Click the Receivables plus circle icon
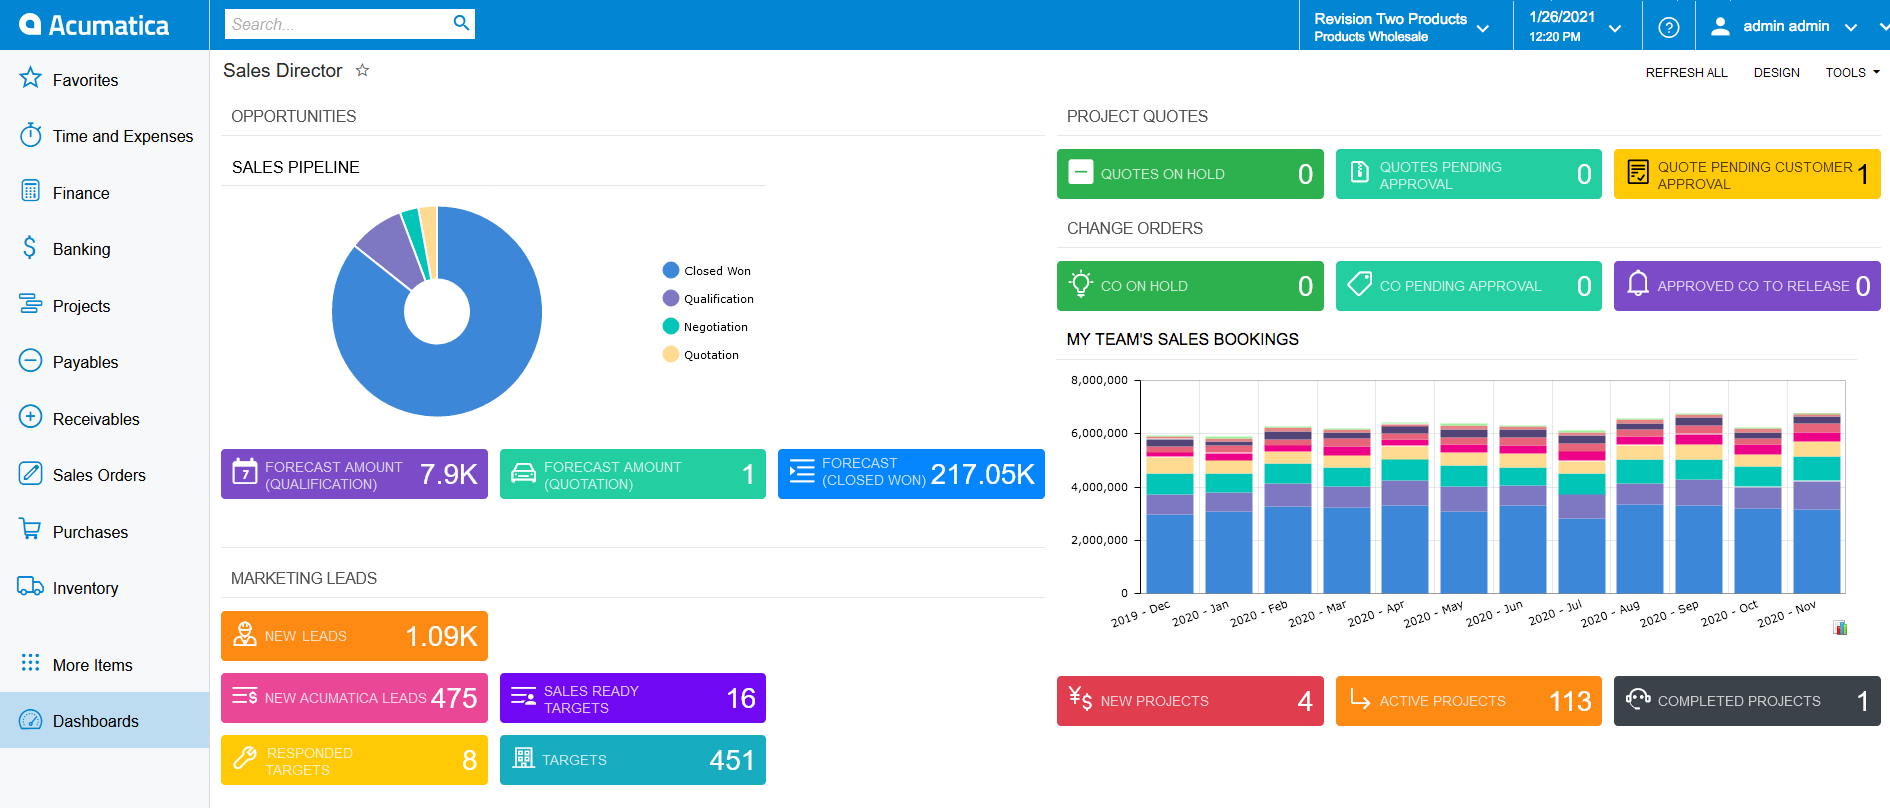Viewport: 1890px width, 808px height. click(31, 417)
